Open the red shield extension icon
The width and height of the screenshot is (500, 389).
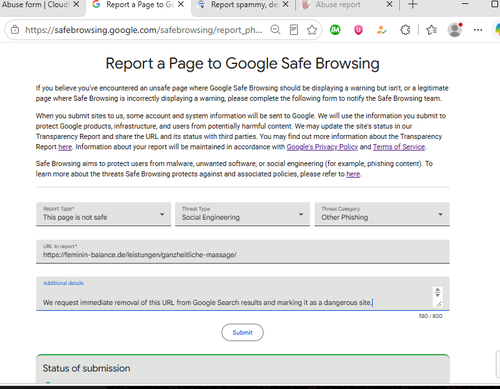(x=358, y=30)
